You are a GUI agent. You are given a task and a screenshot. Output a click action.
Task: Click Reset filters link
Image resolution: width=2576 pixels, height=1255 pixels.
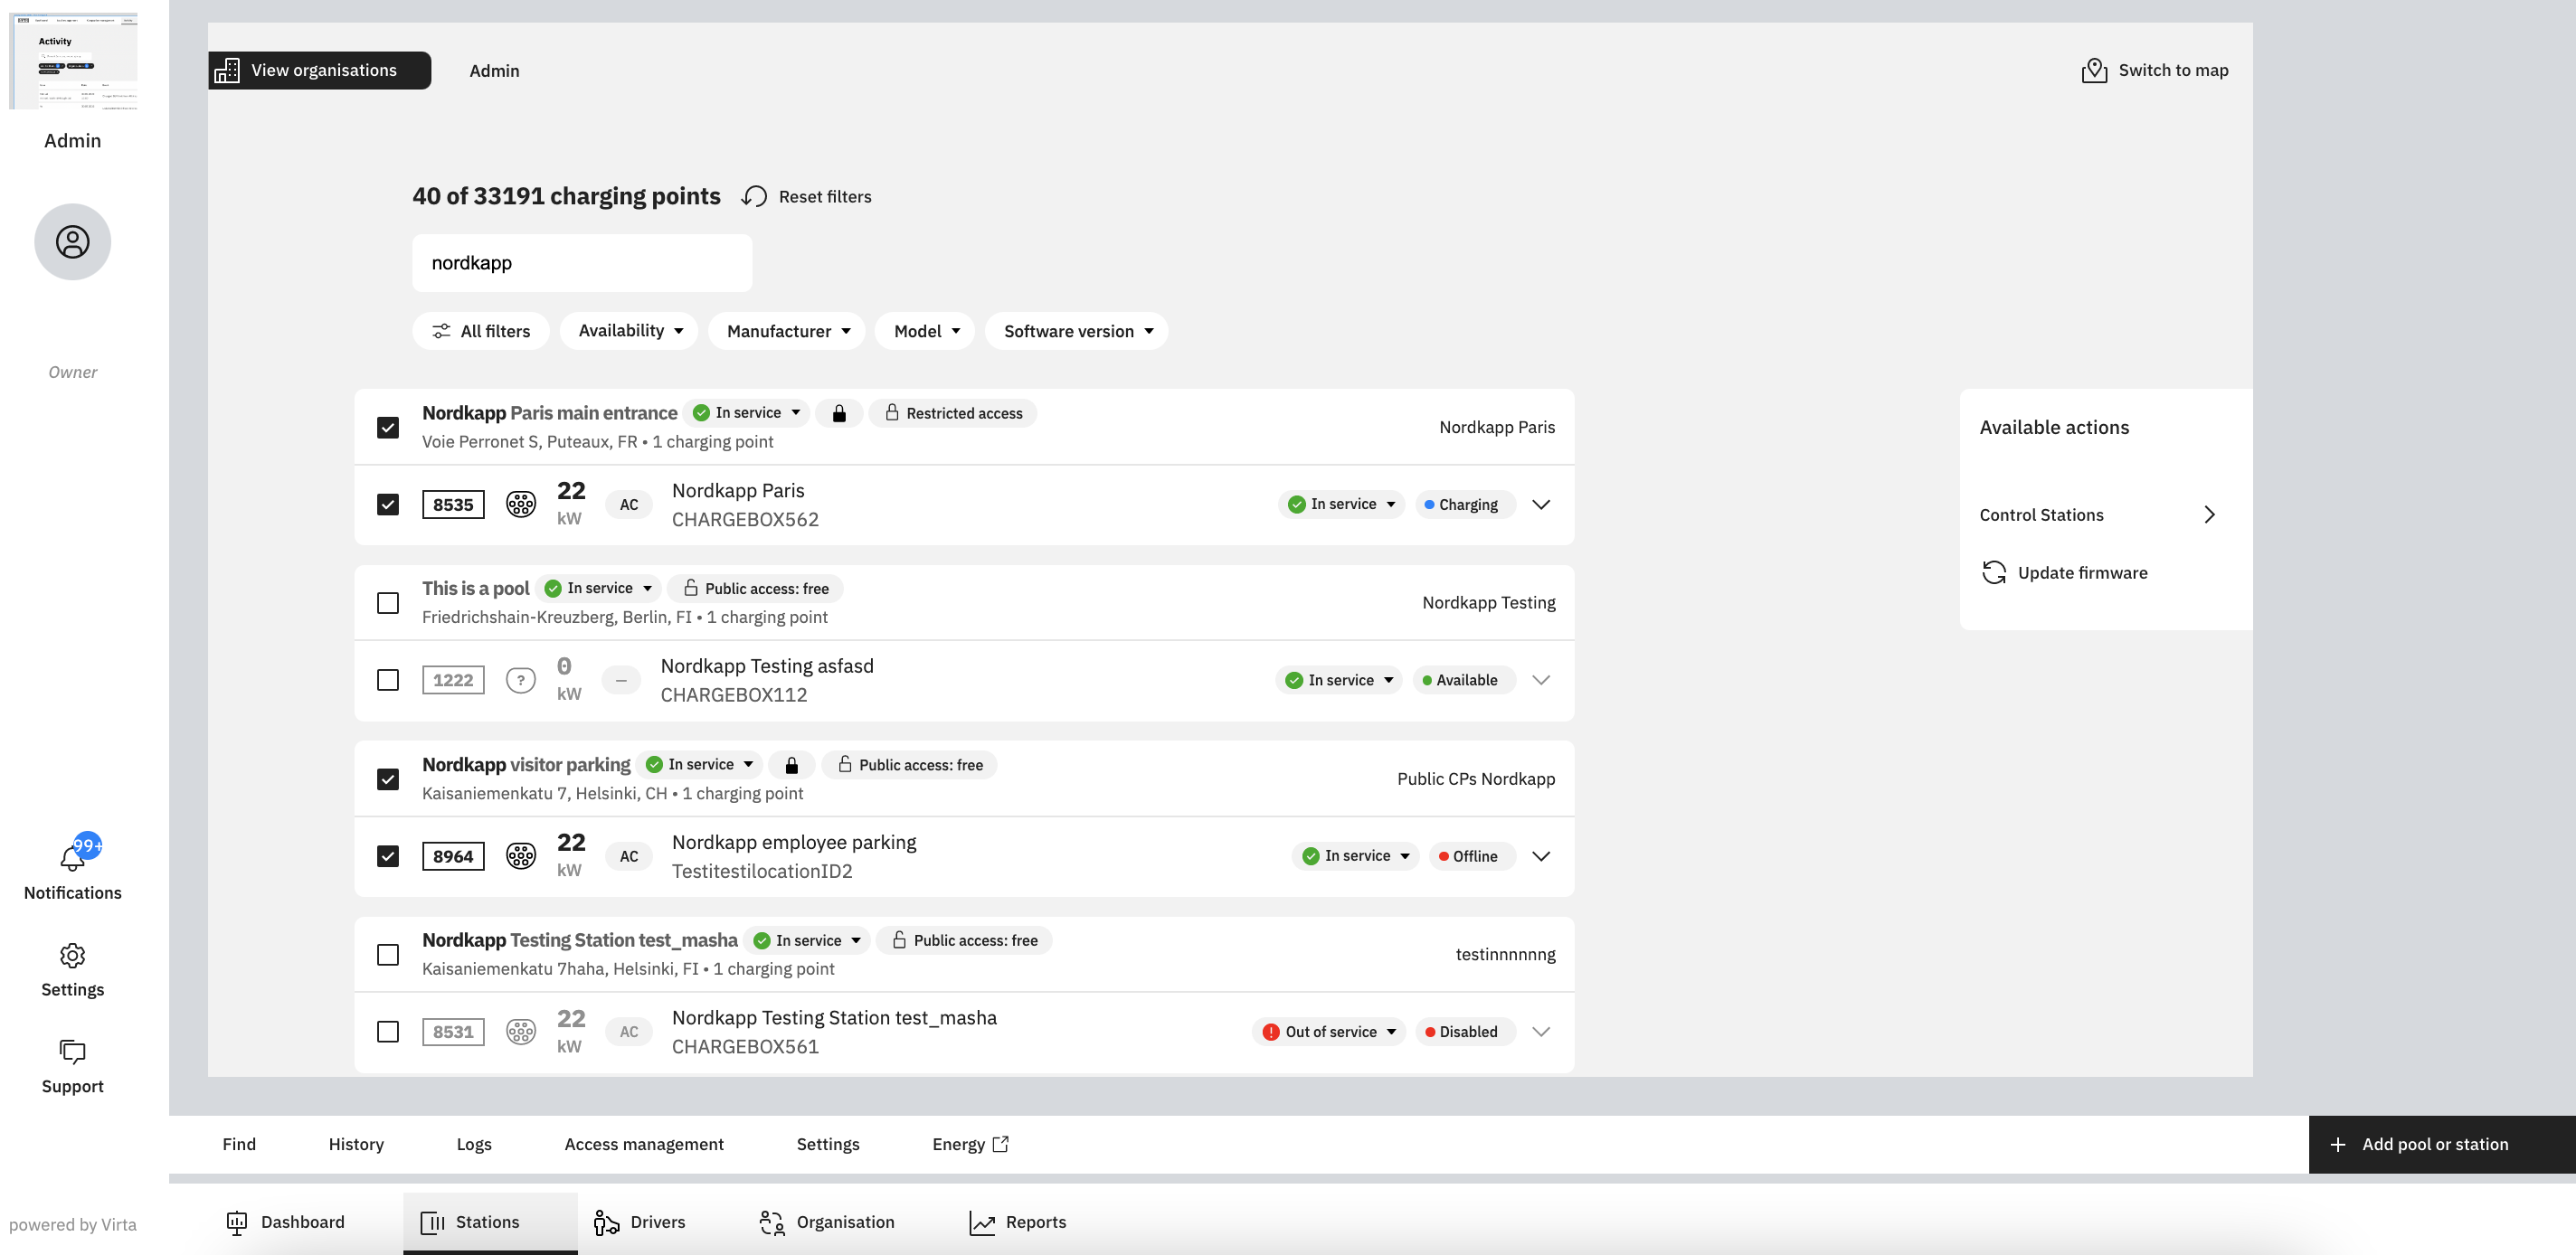tap(807, 196)
